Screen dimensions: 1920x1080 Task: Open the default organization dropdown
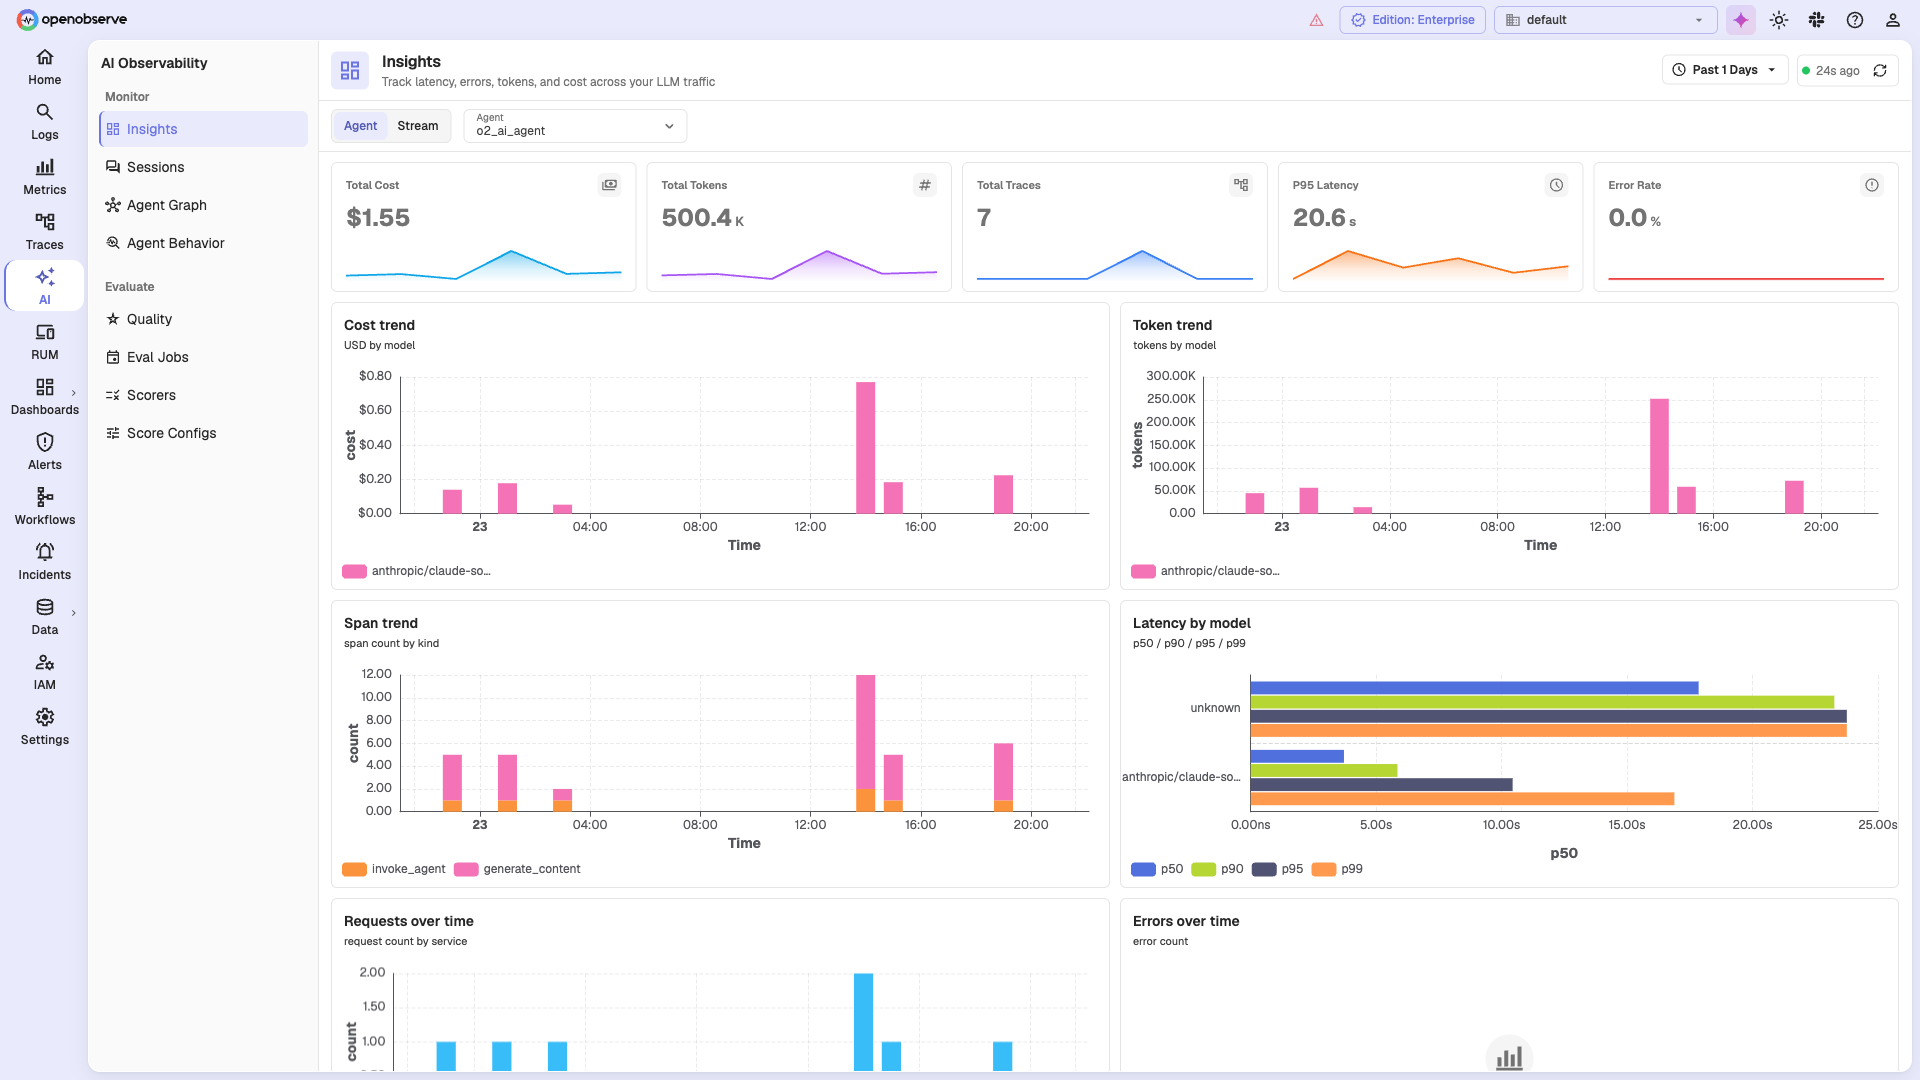click(1605, 20)
